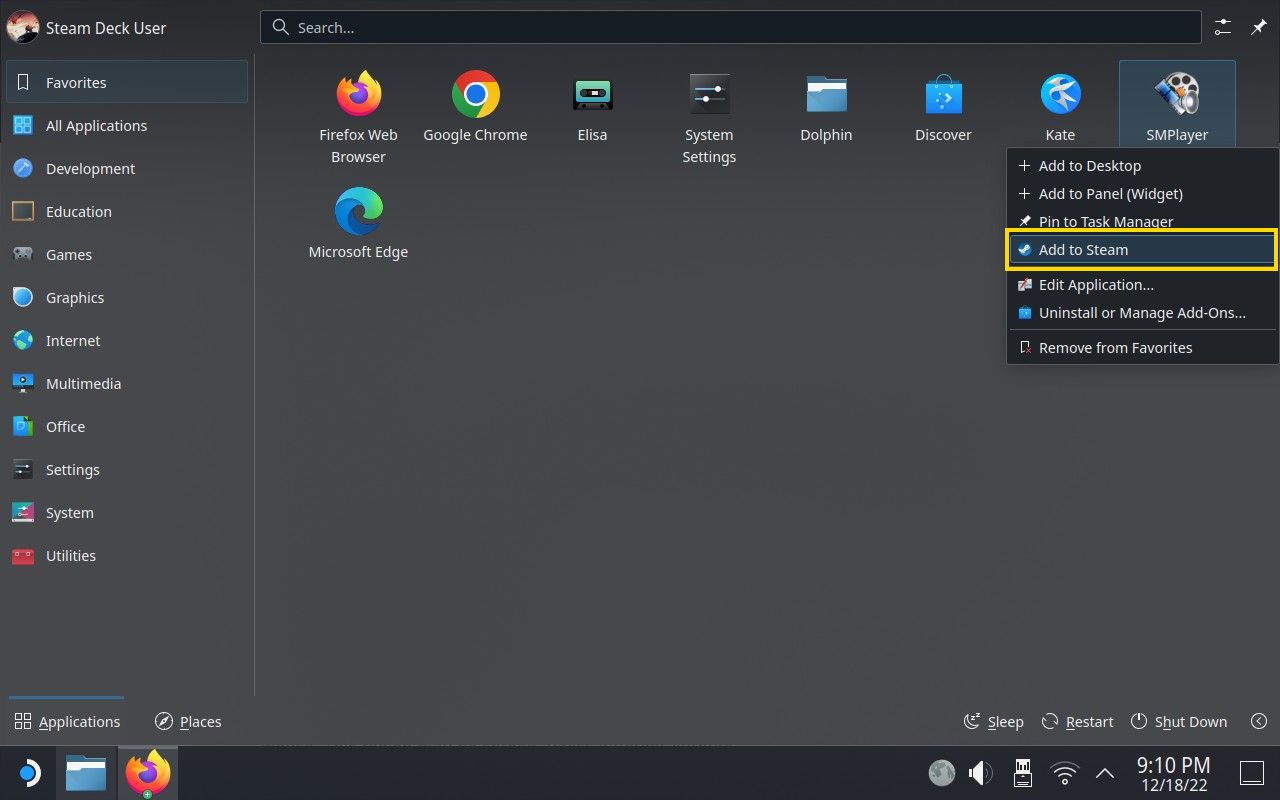
Task: Launch the Elisa music player
Action: [592, 95]
